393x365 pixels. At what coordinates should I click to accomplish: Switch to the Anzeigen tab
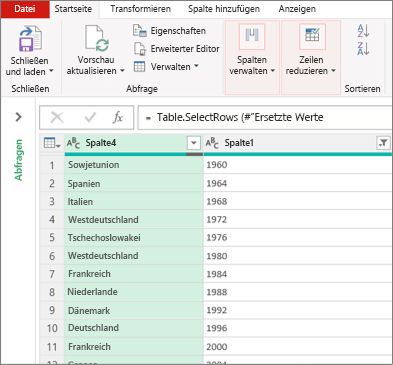[x=297, y=9]
